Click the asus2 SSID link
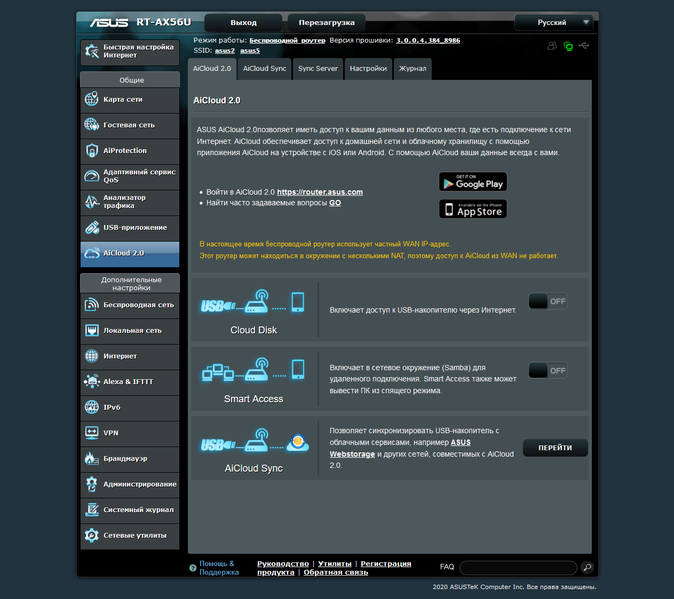 (225, 51)
